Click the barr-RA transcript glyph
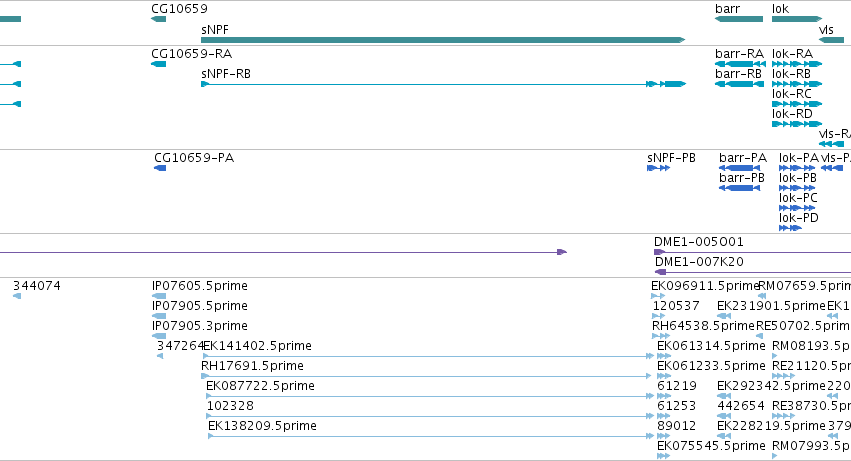 coord(740,64)
